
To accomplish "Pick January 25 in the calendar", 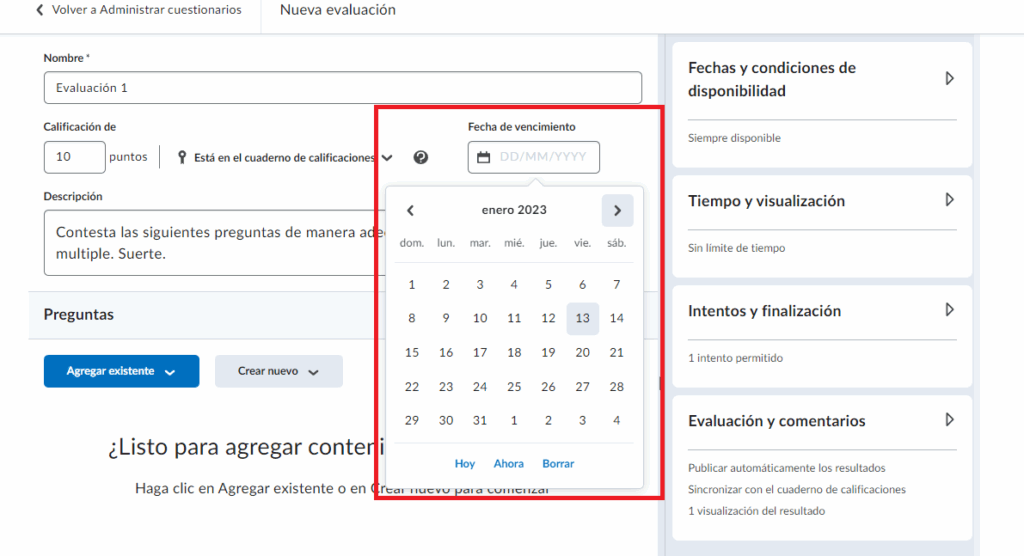I will pos(514,387).
